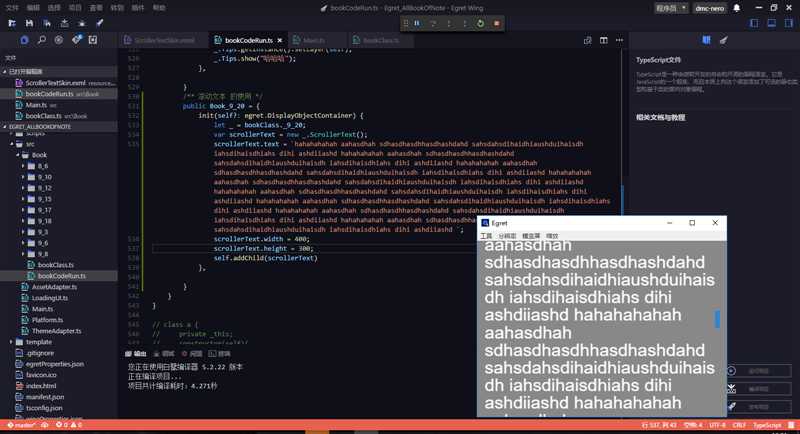
Task: Restart debugging with the green icon
Action: (x=481, y=23)
